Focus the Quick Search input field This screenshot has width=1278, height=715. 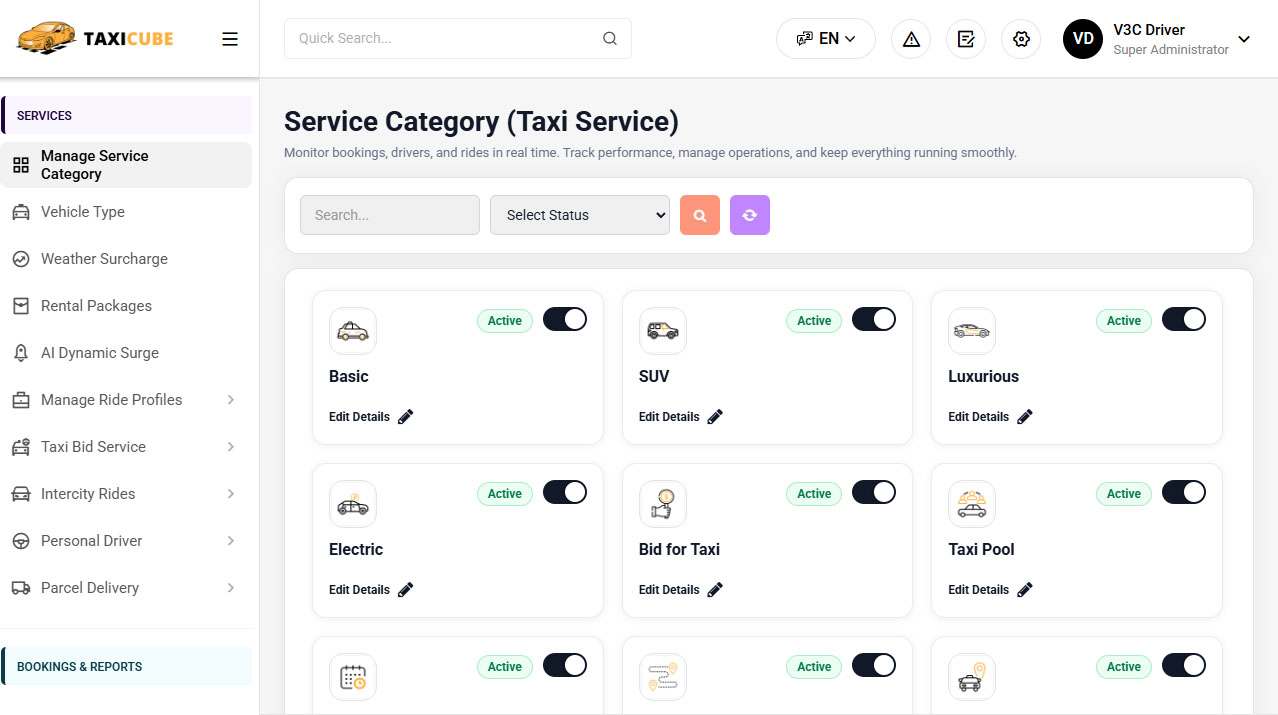click(458, 38)
